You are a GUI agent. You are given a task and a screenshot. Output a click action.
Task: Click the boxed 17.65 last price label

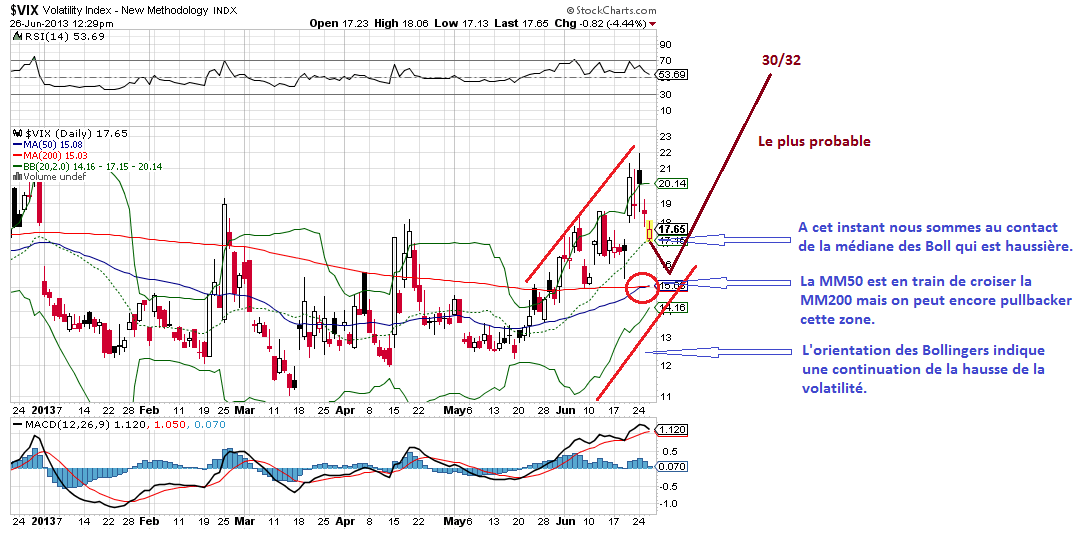pos(673,229)
